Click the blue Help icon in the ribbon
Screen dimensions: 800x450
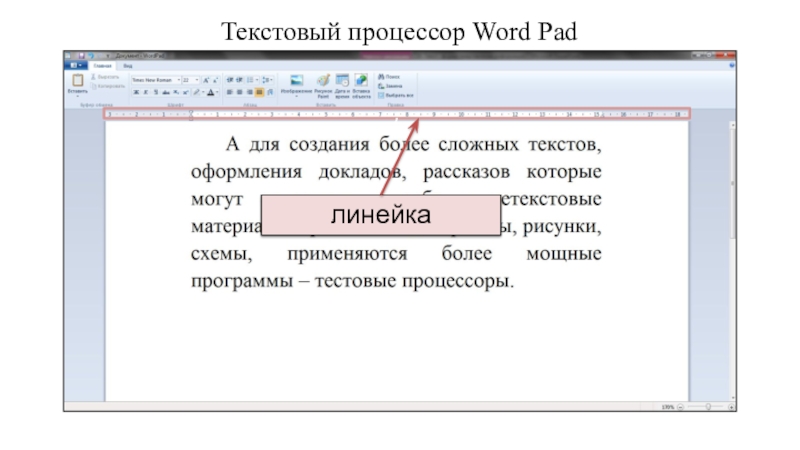pos(731,66)
